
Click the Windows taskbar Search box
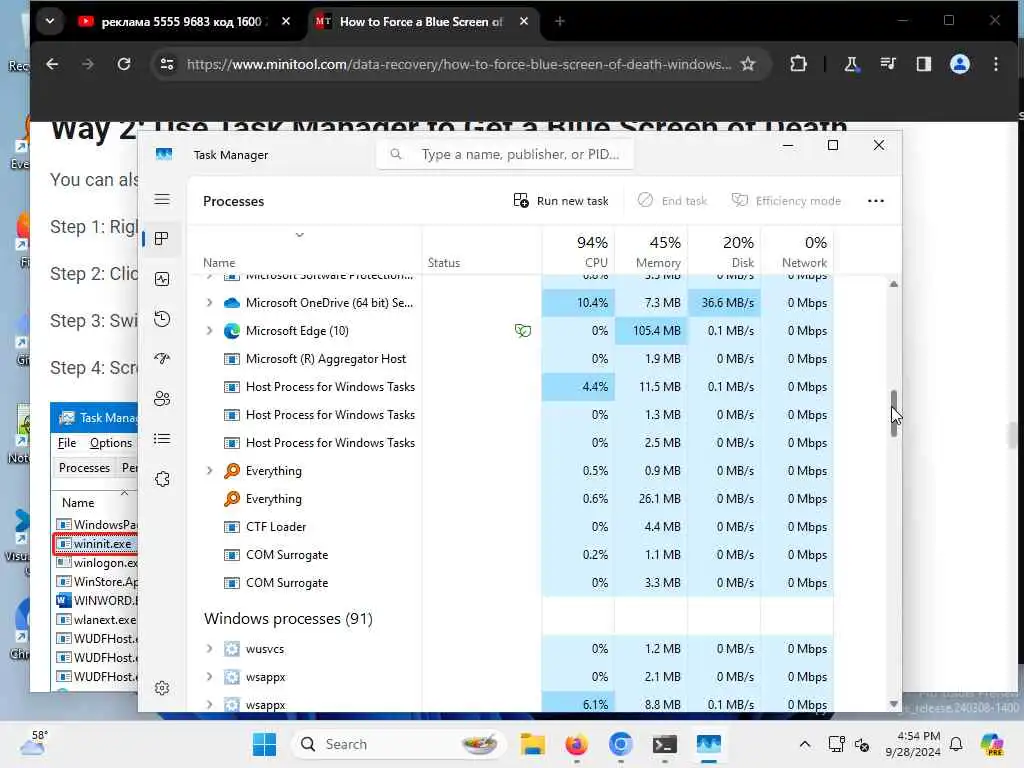tap(397, 744)
